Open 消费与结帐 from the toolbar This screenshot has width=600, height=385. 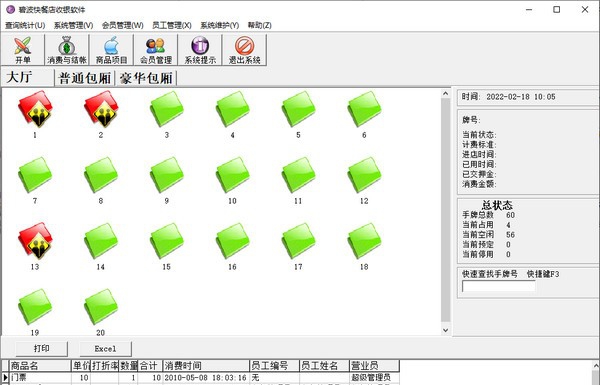[x=67, y=50]
